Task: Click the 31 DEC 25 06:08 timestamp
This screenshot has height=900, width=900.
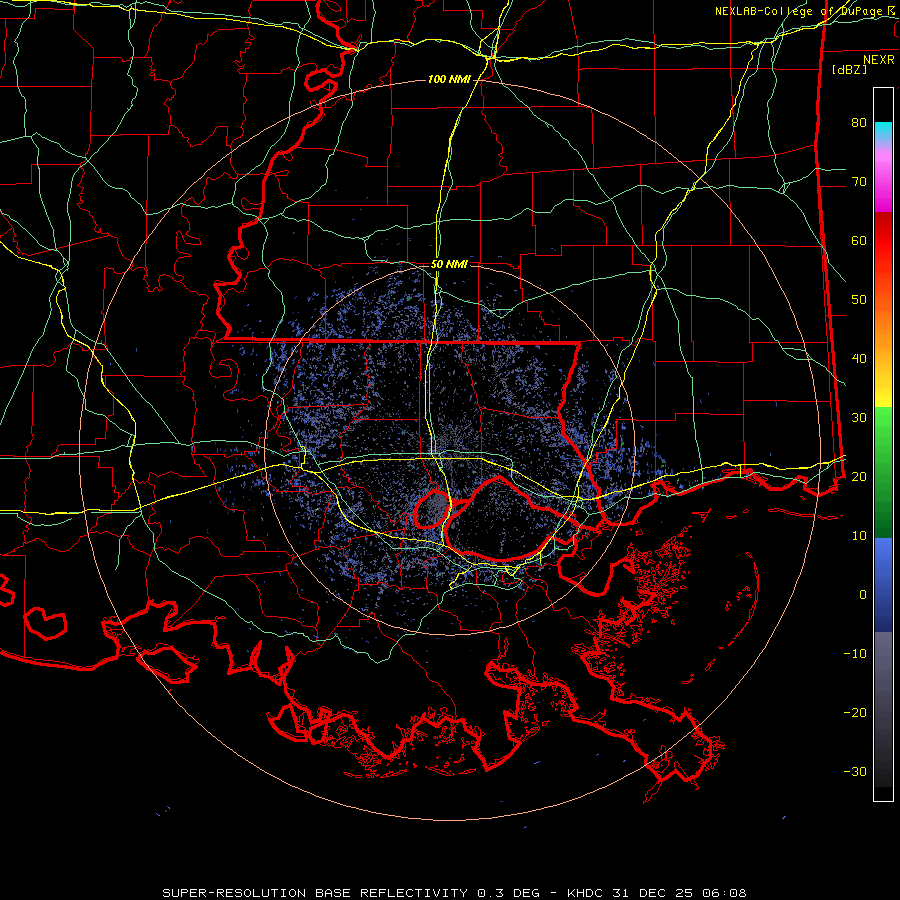Action: [x=681, y=893]
